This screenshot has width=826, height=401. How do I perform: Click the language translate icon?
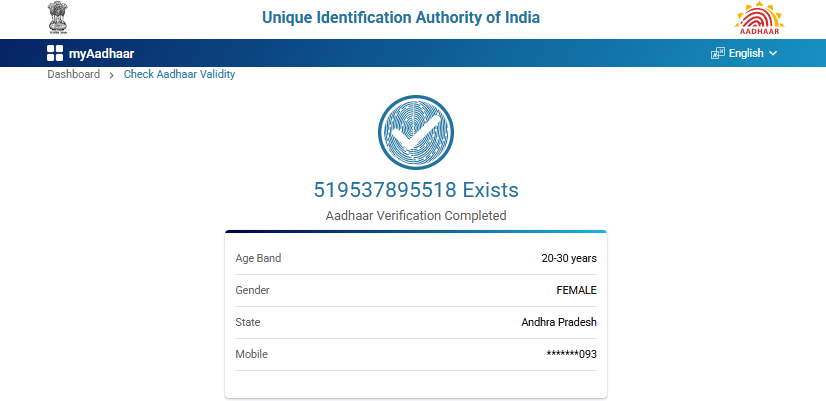(717, 53)
